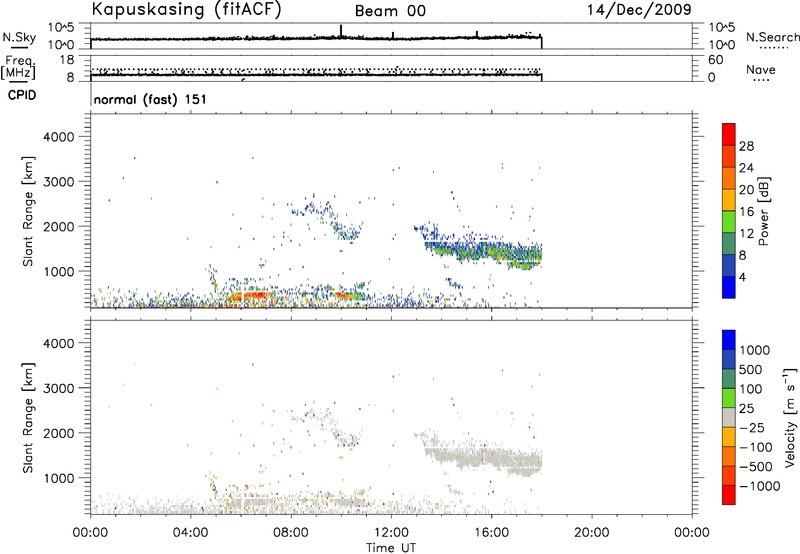Click the "16:00" time tick label
Image resolution: width=800 pixels, height=554 pixels.
coord(491,533)
